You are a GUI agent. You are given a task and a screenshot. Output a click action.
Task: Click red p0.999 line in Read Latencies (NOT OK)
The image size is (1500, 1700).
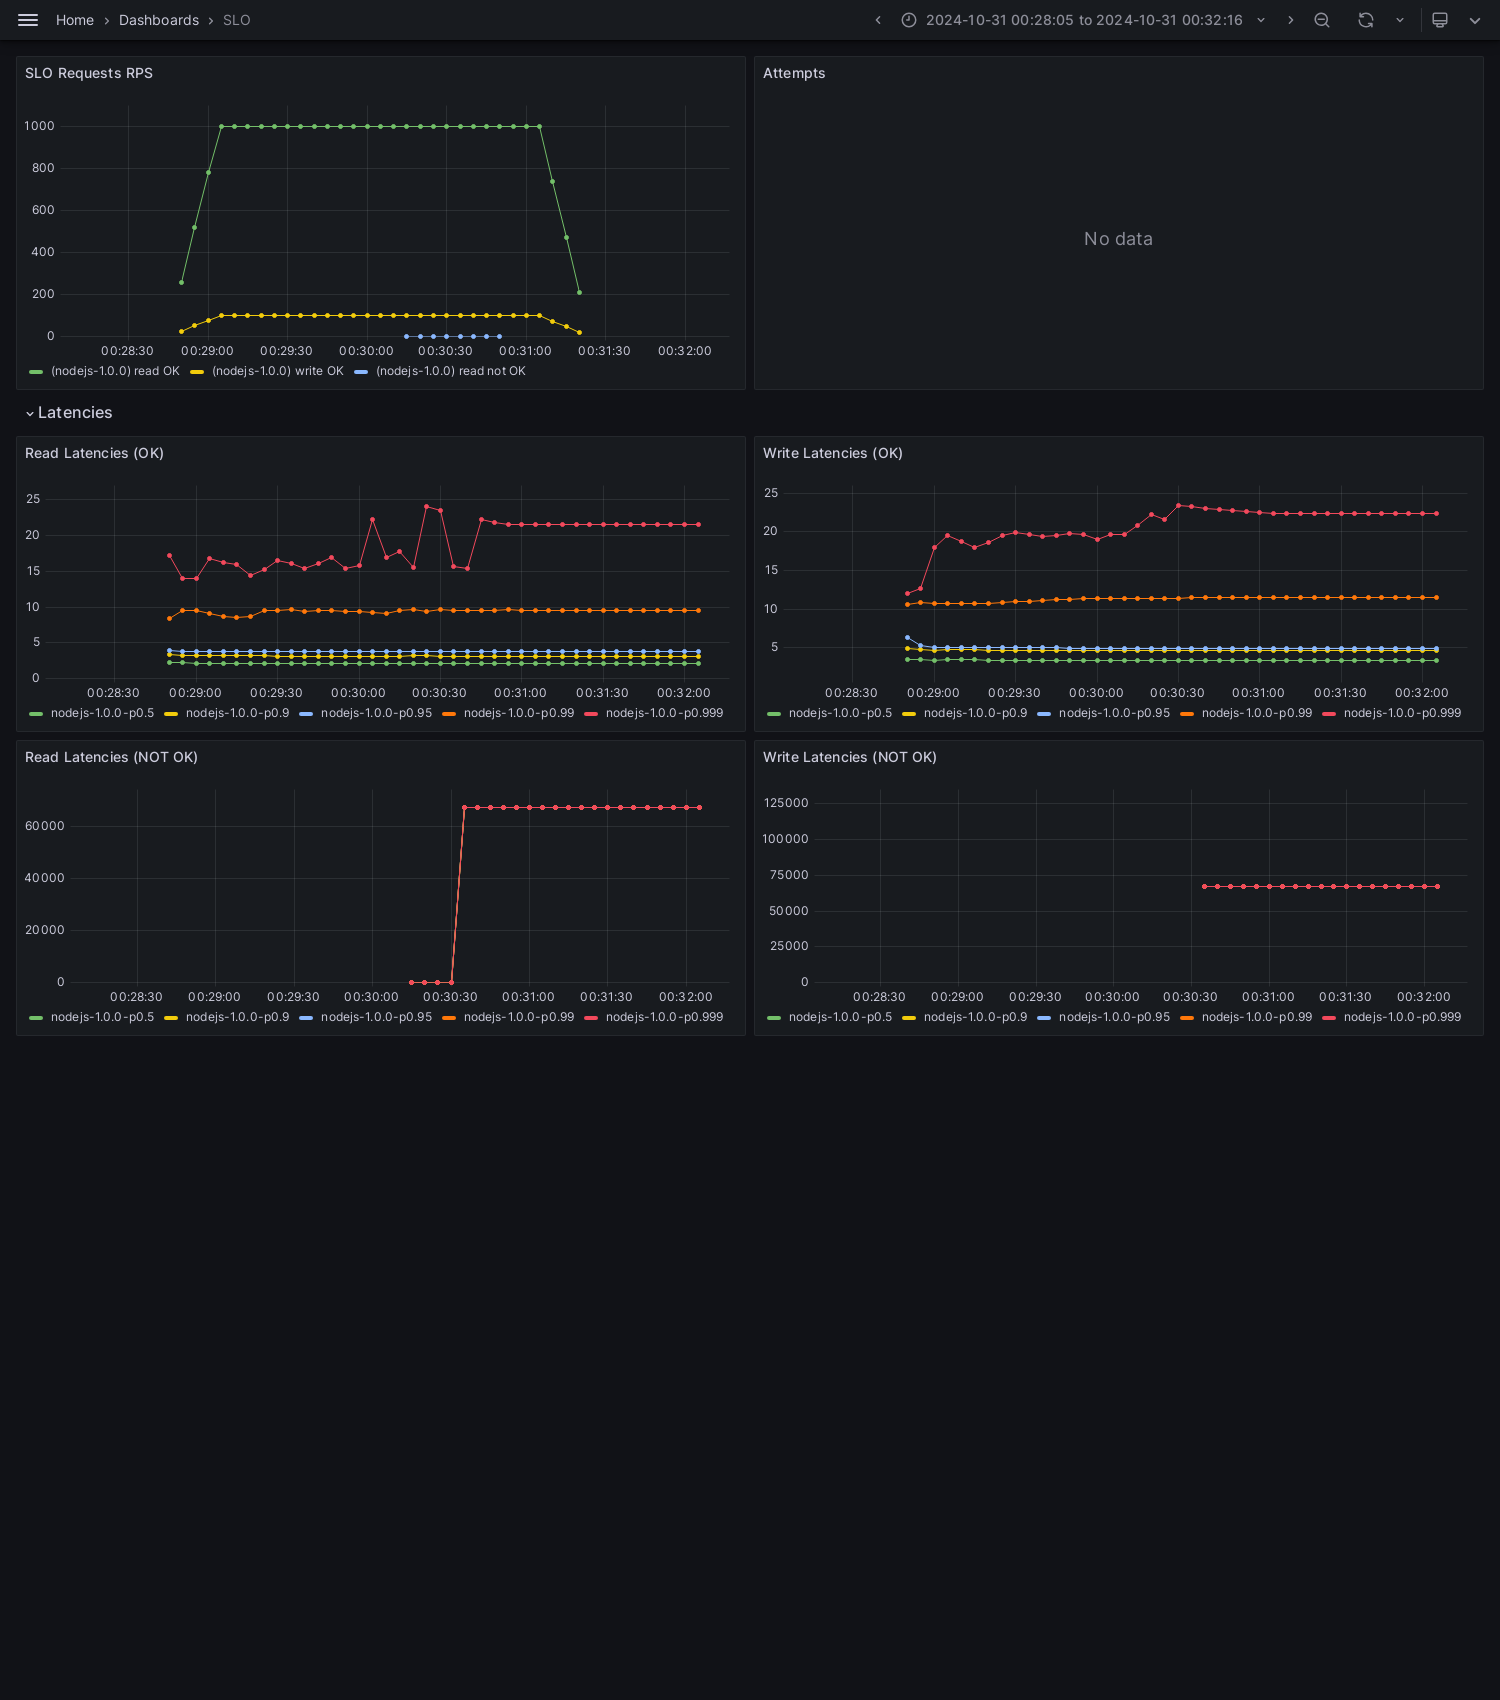click(582, 807)
